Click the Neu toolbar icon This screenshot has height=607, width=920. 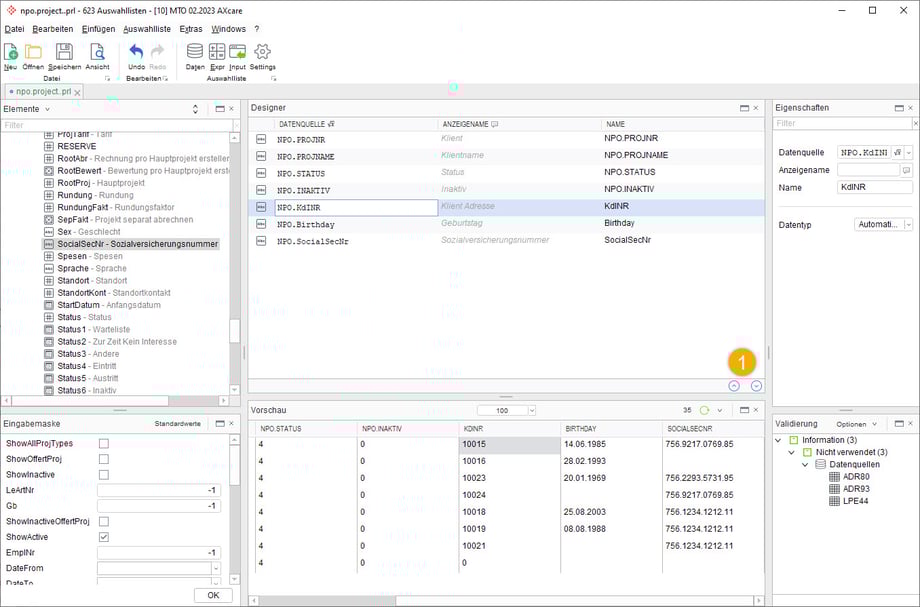(11, 52)
